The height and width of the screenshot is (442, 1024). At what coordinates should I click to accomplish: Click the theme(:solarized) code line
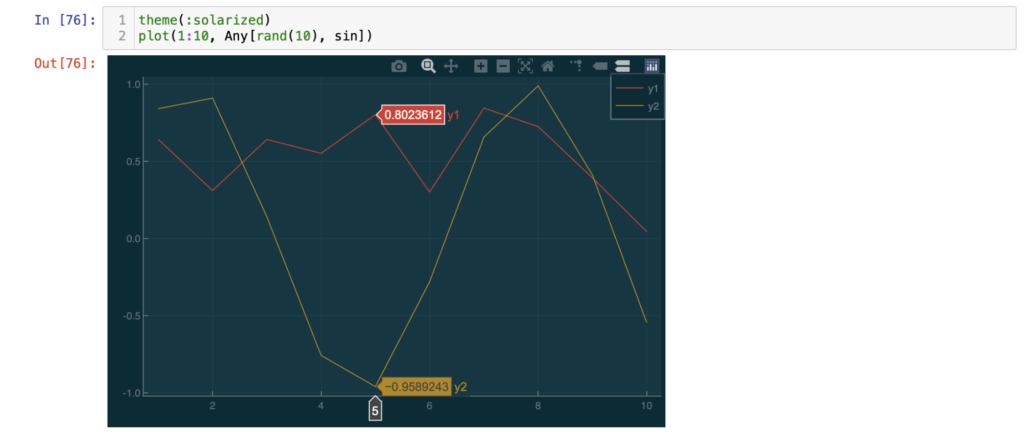[x=203, y=20]
